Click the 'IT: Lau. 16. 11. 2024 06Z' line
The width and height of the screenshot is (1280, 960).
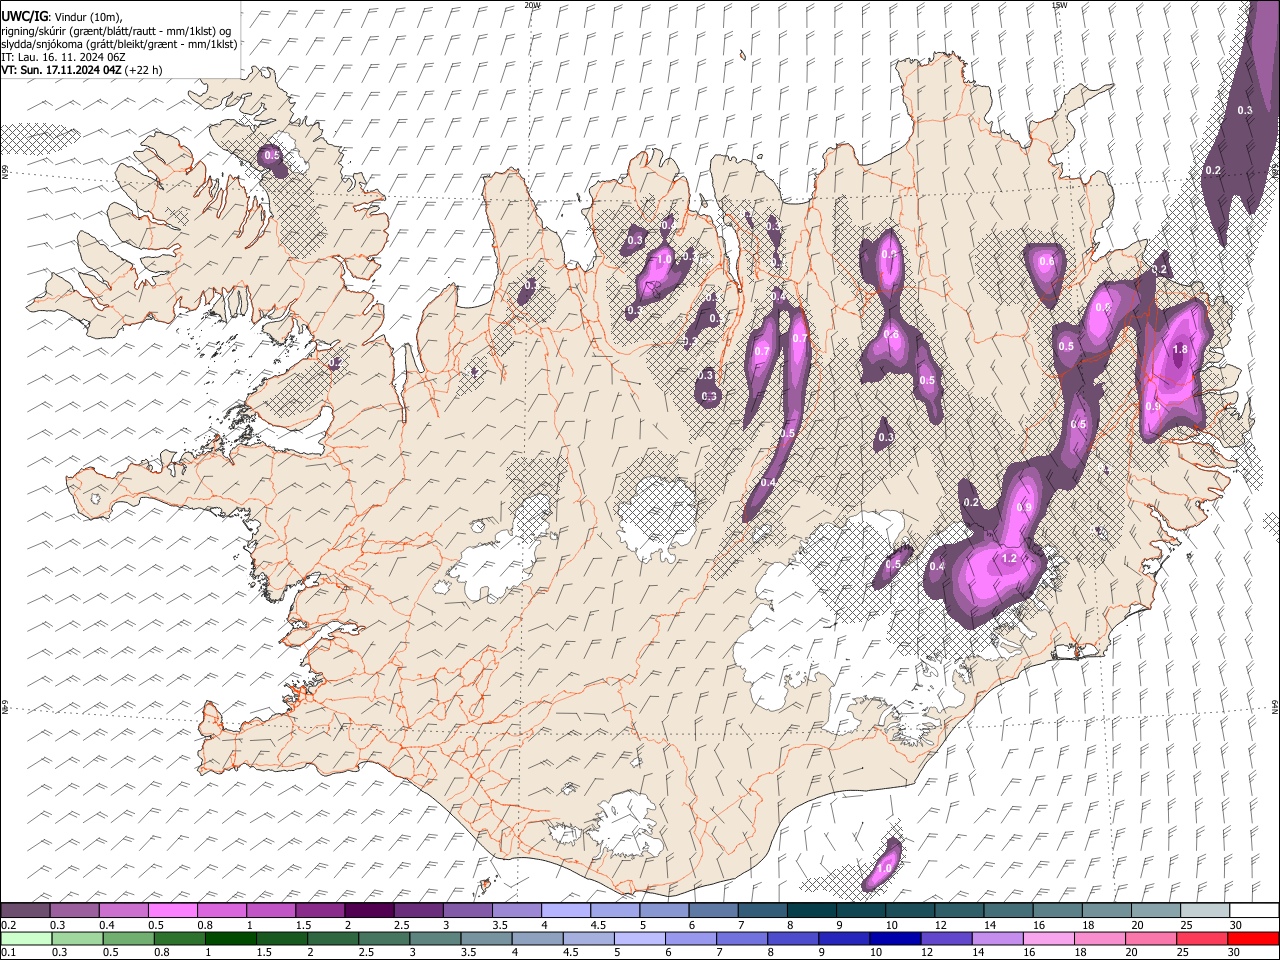point(63,57)
